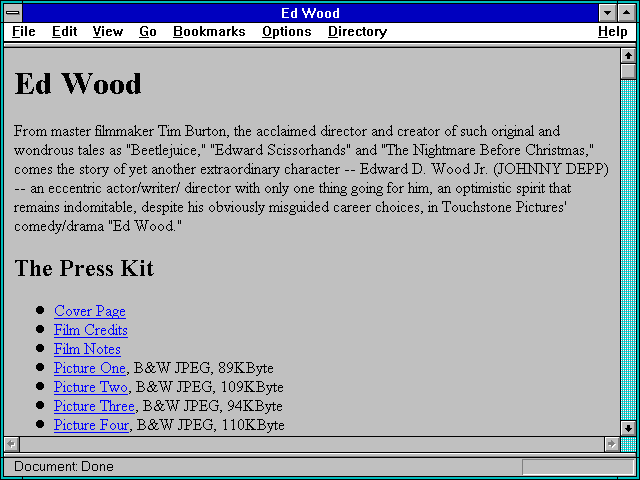
Task: Open the Directory menu
Action: tap(358, 32)
